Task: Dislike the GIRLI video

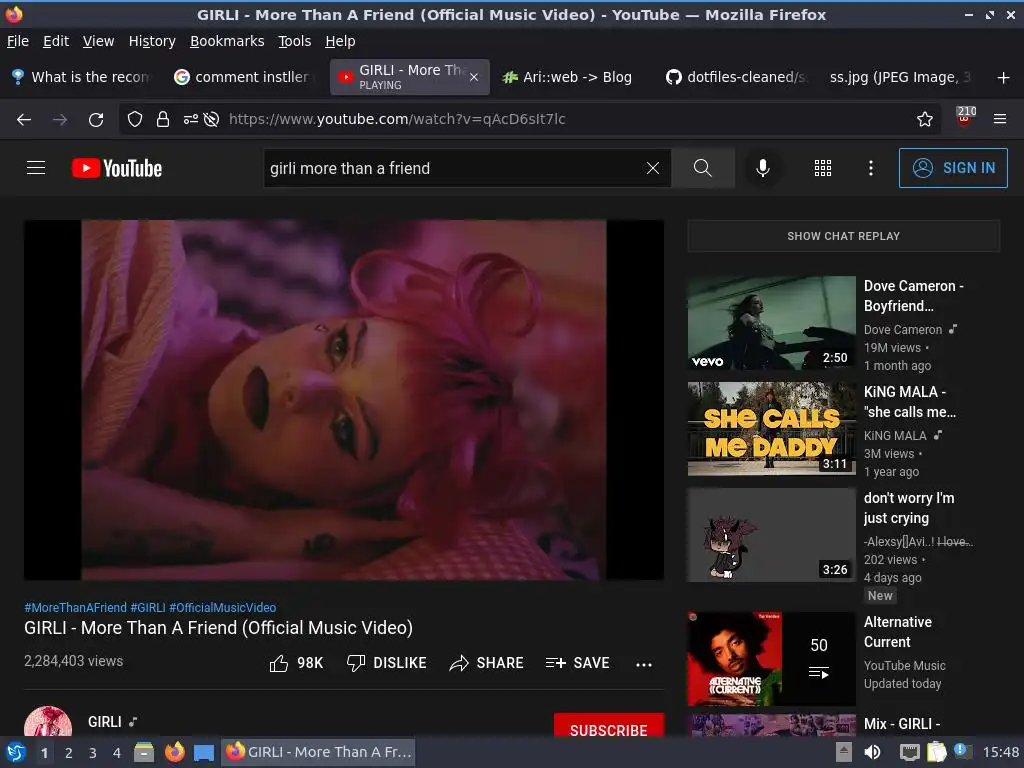Action: pos(386,663)
